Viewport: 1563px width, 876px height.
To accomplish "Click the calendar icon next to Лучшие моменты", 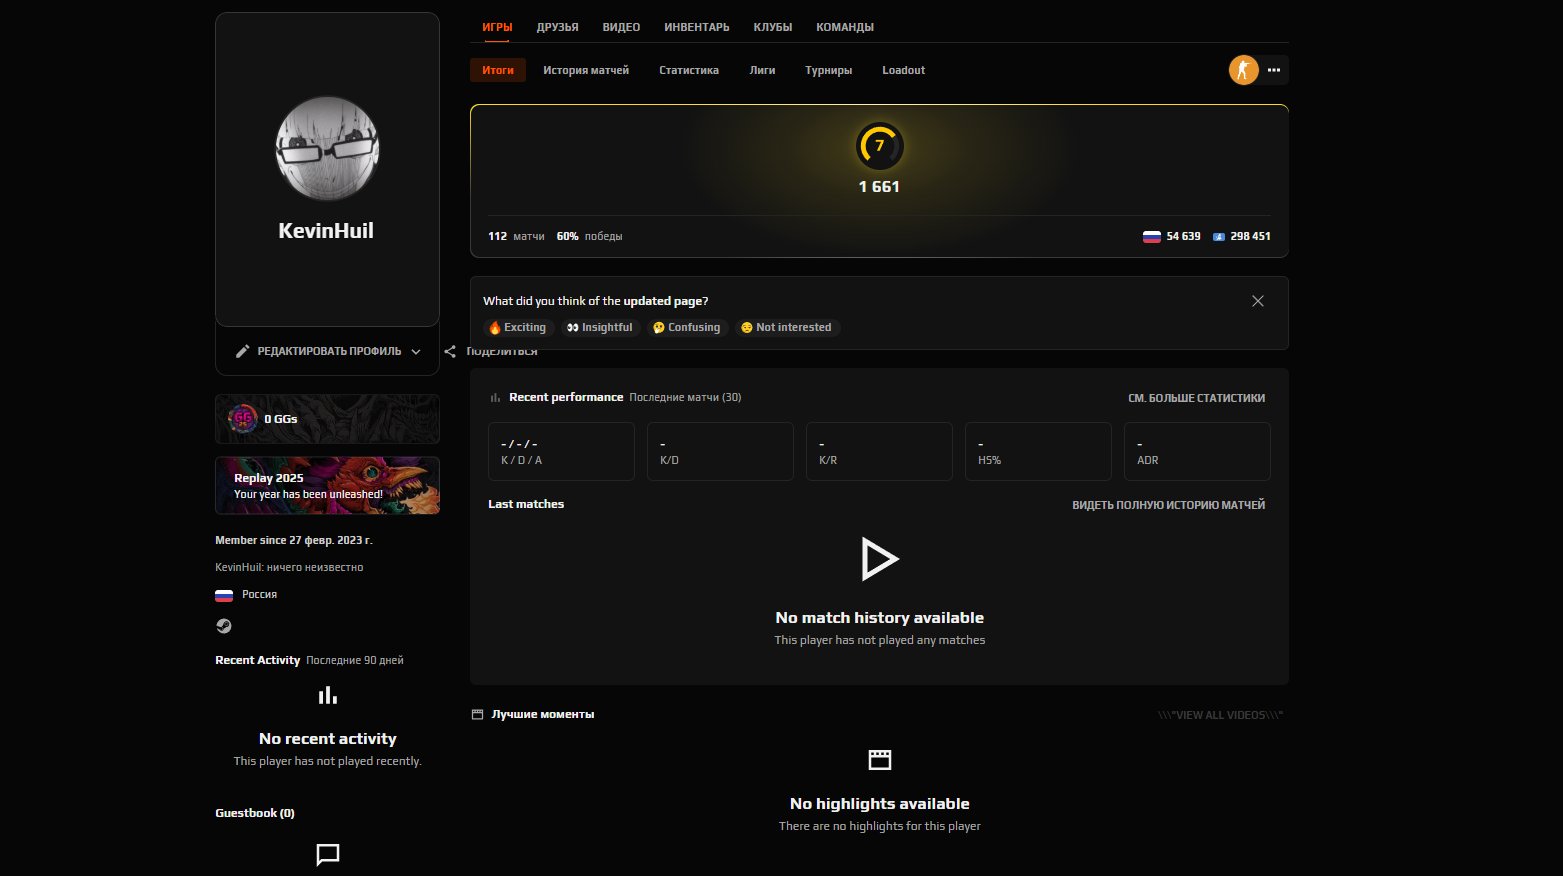I will (478, 713).
